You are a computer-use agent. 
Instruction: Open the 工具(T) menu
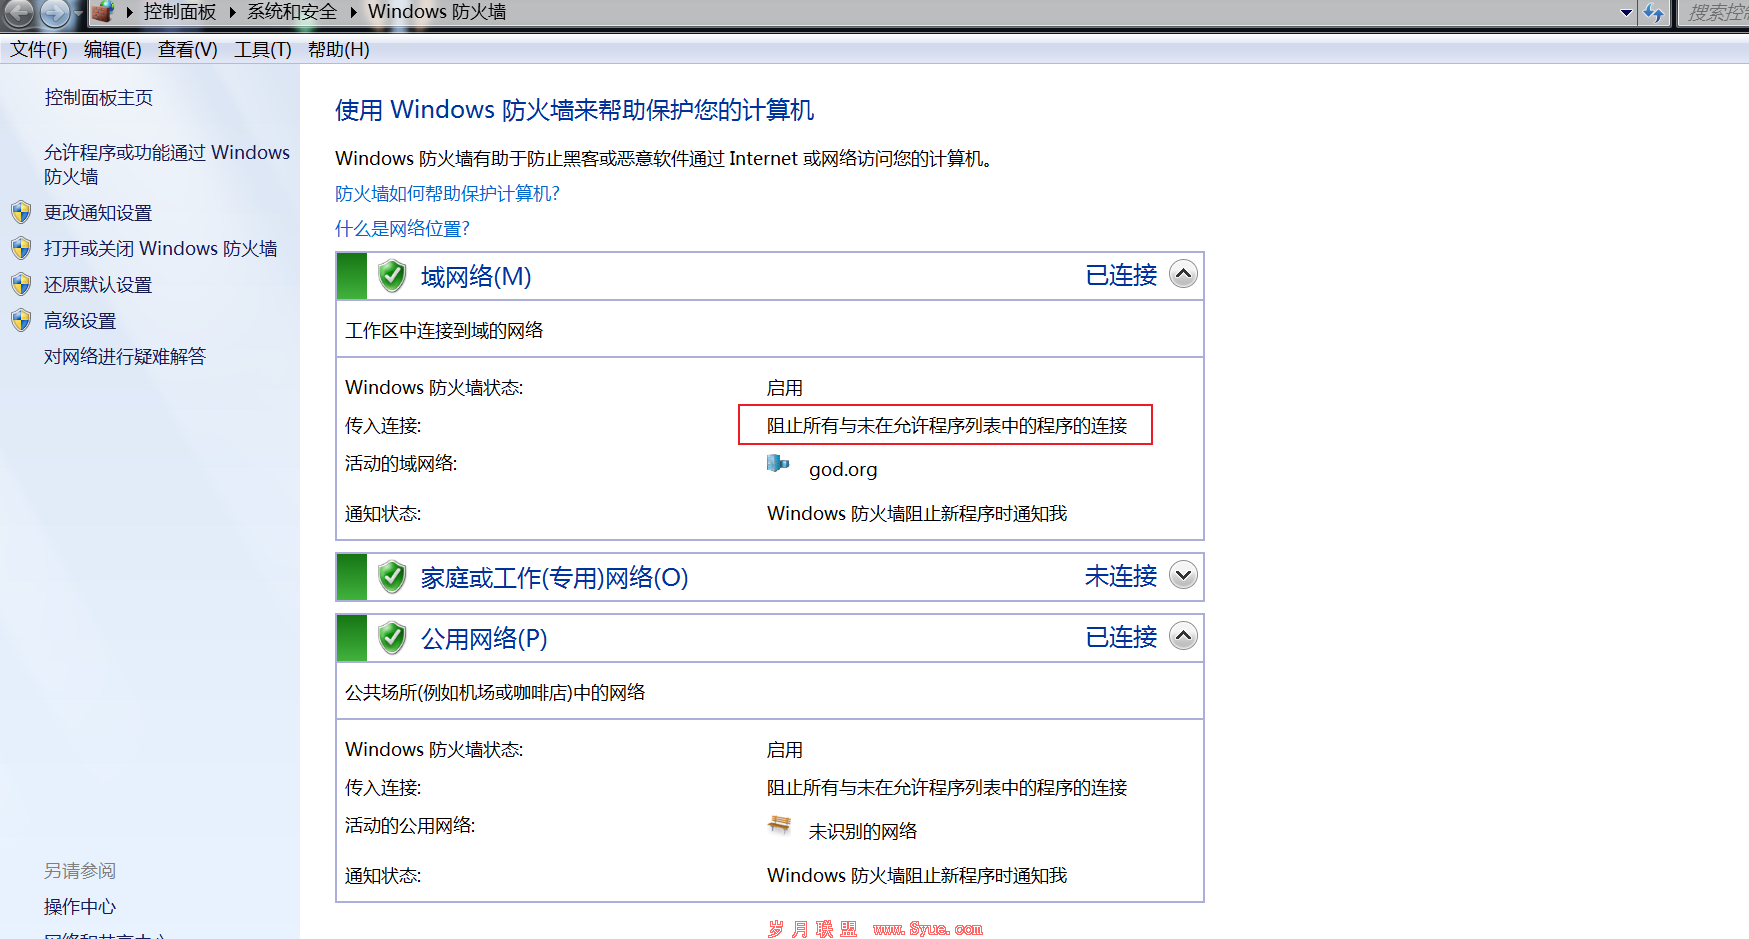coord(263,49)
